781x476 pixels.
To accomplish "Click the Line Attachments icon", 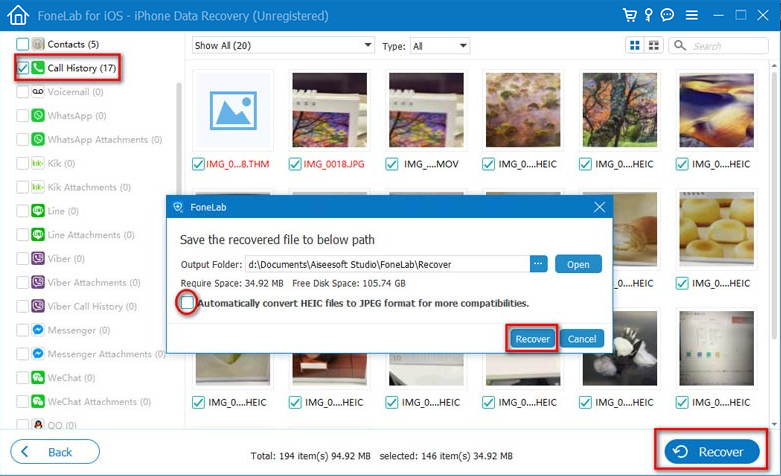I will [x=38, y=235].
